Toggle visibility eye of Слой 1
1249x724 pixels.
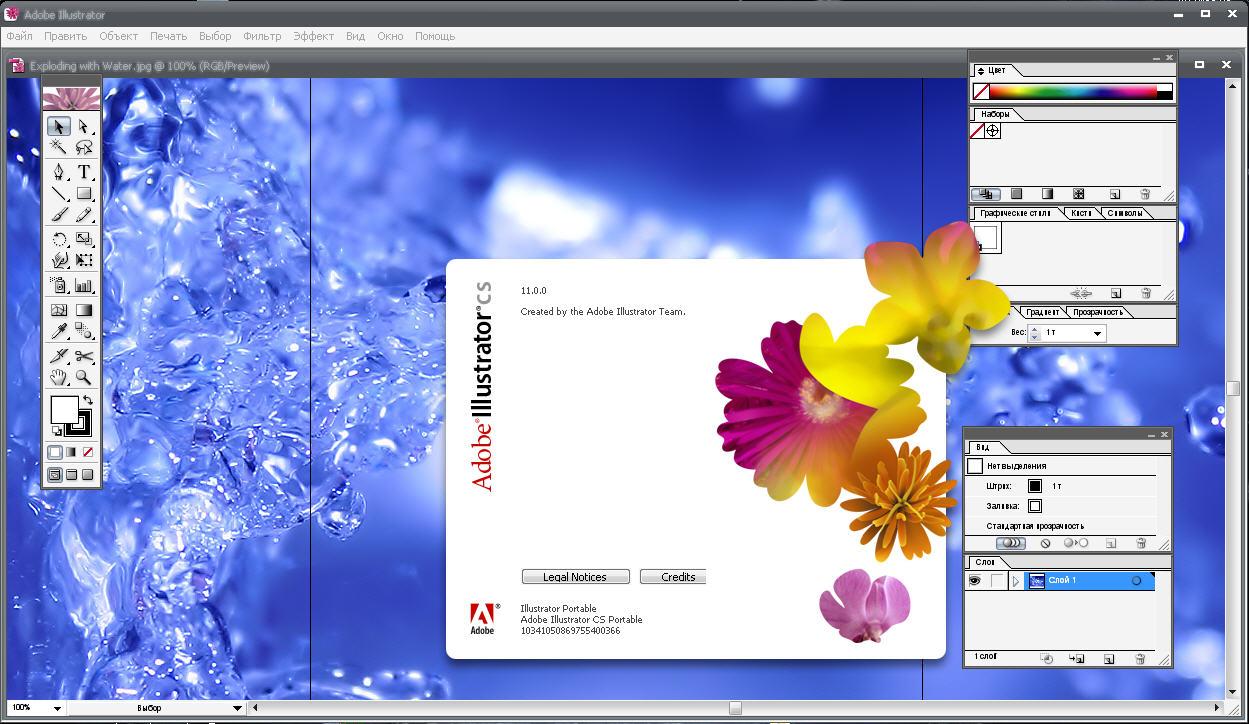[975, 581]
